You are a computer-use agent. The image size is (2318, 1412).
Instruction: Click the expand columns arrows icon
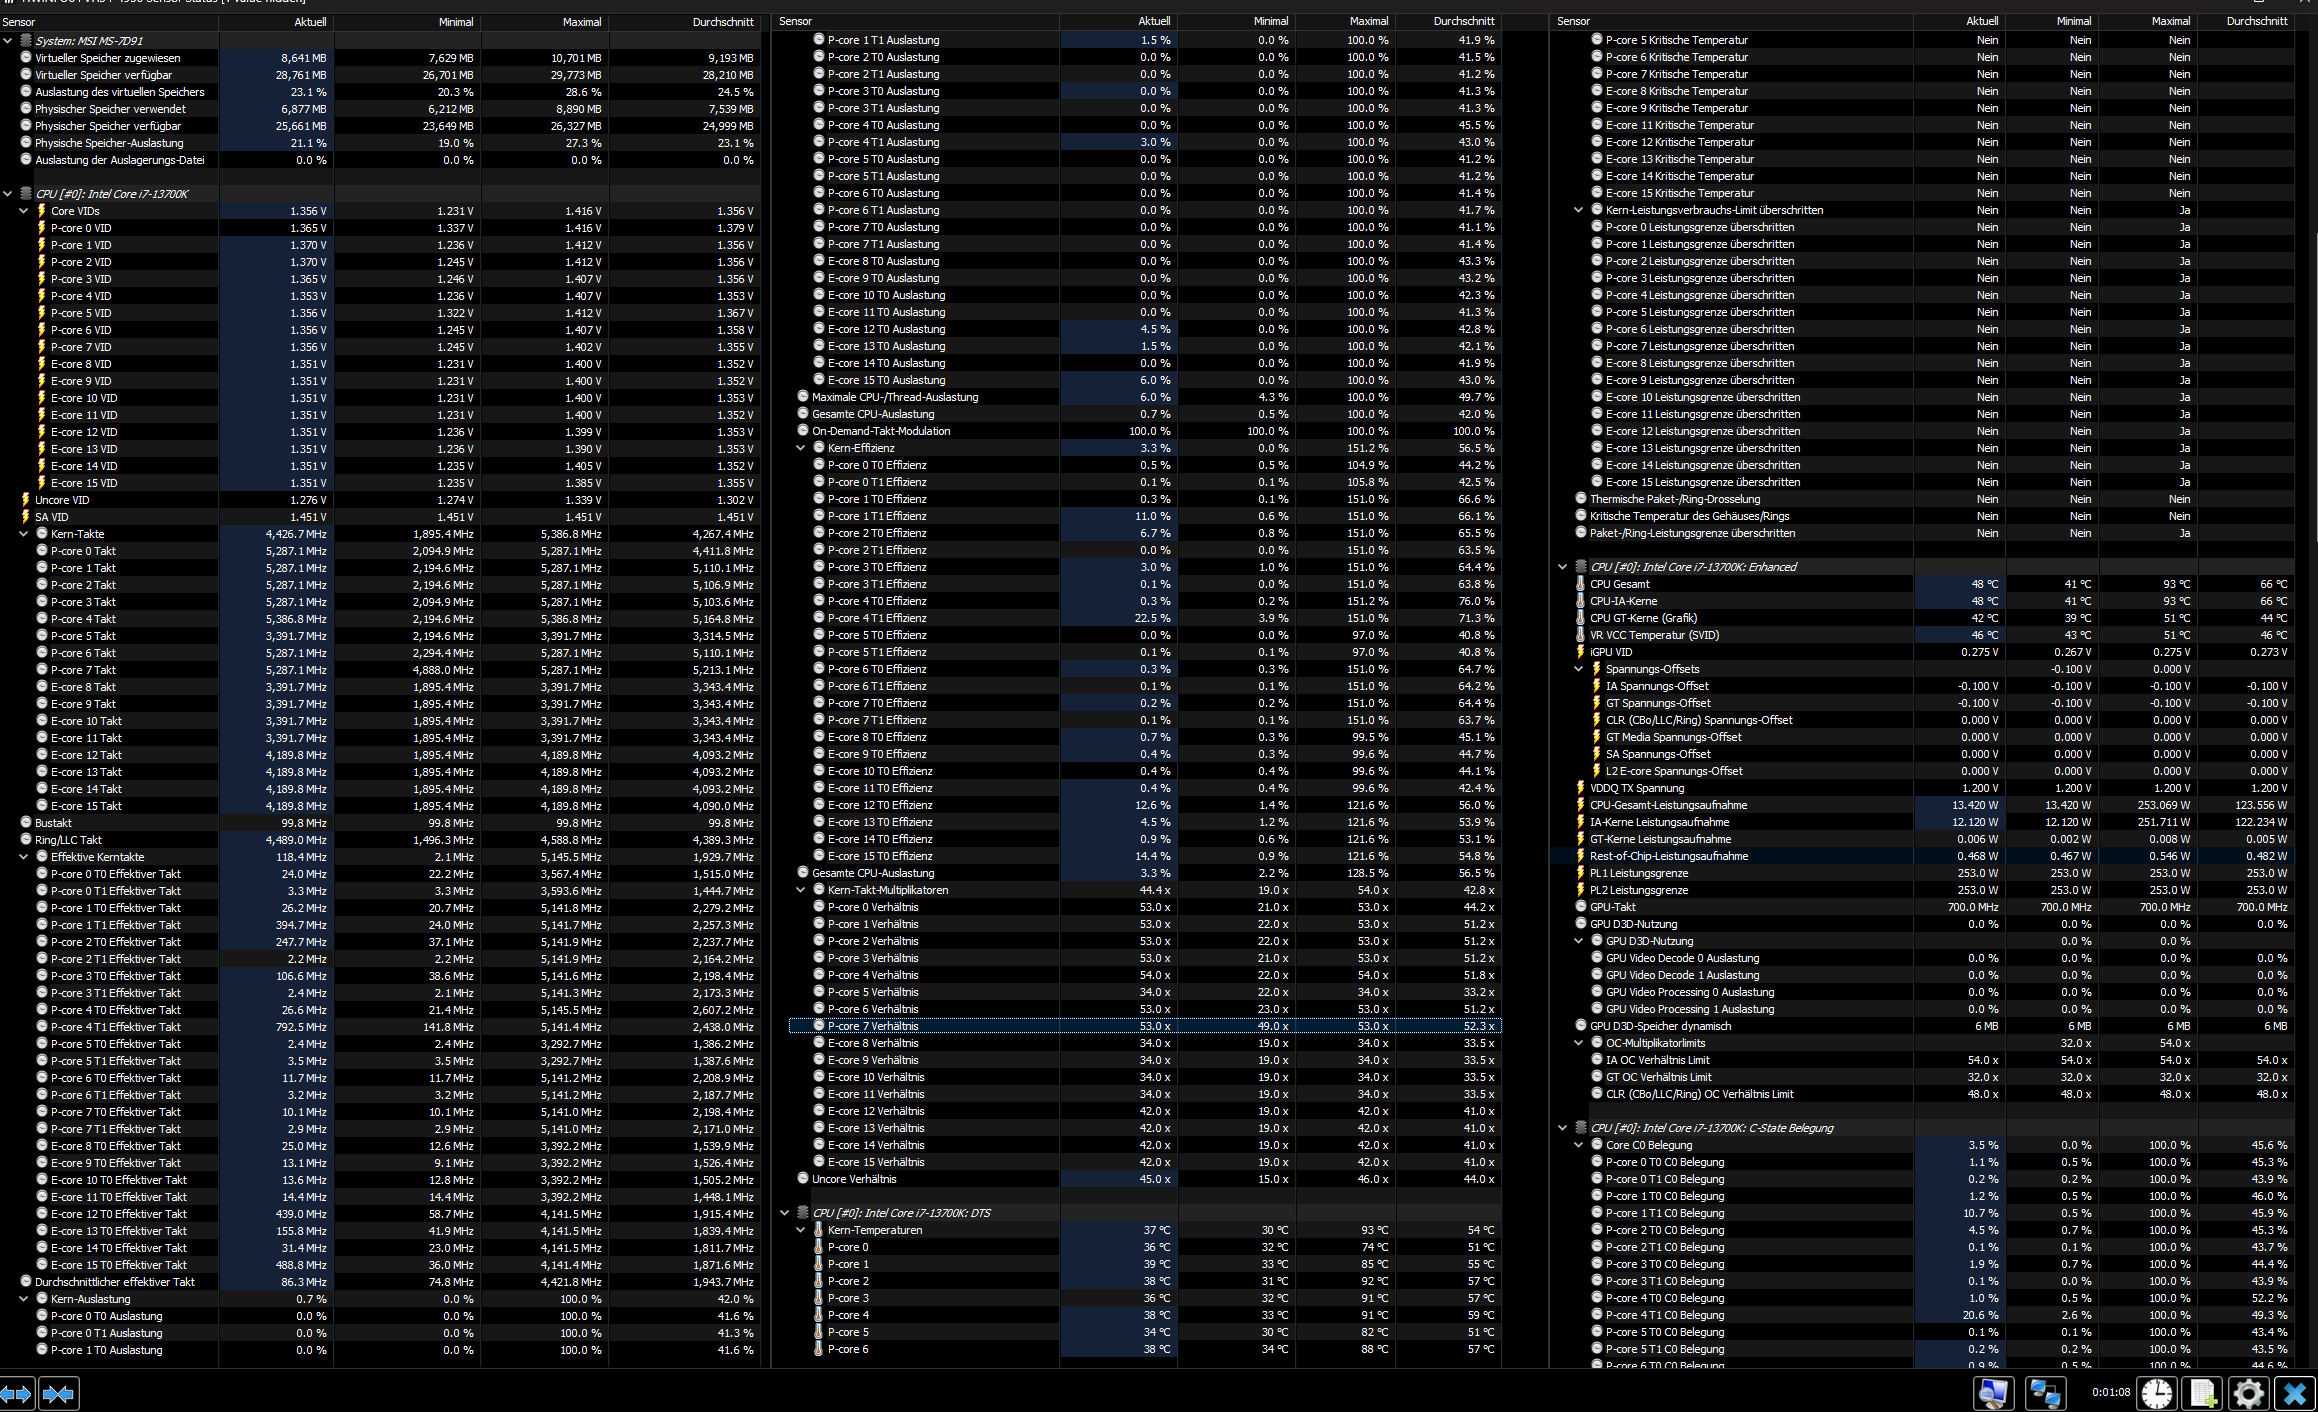(17, 1393)
